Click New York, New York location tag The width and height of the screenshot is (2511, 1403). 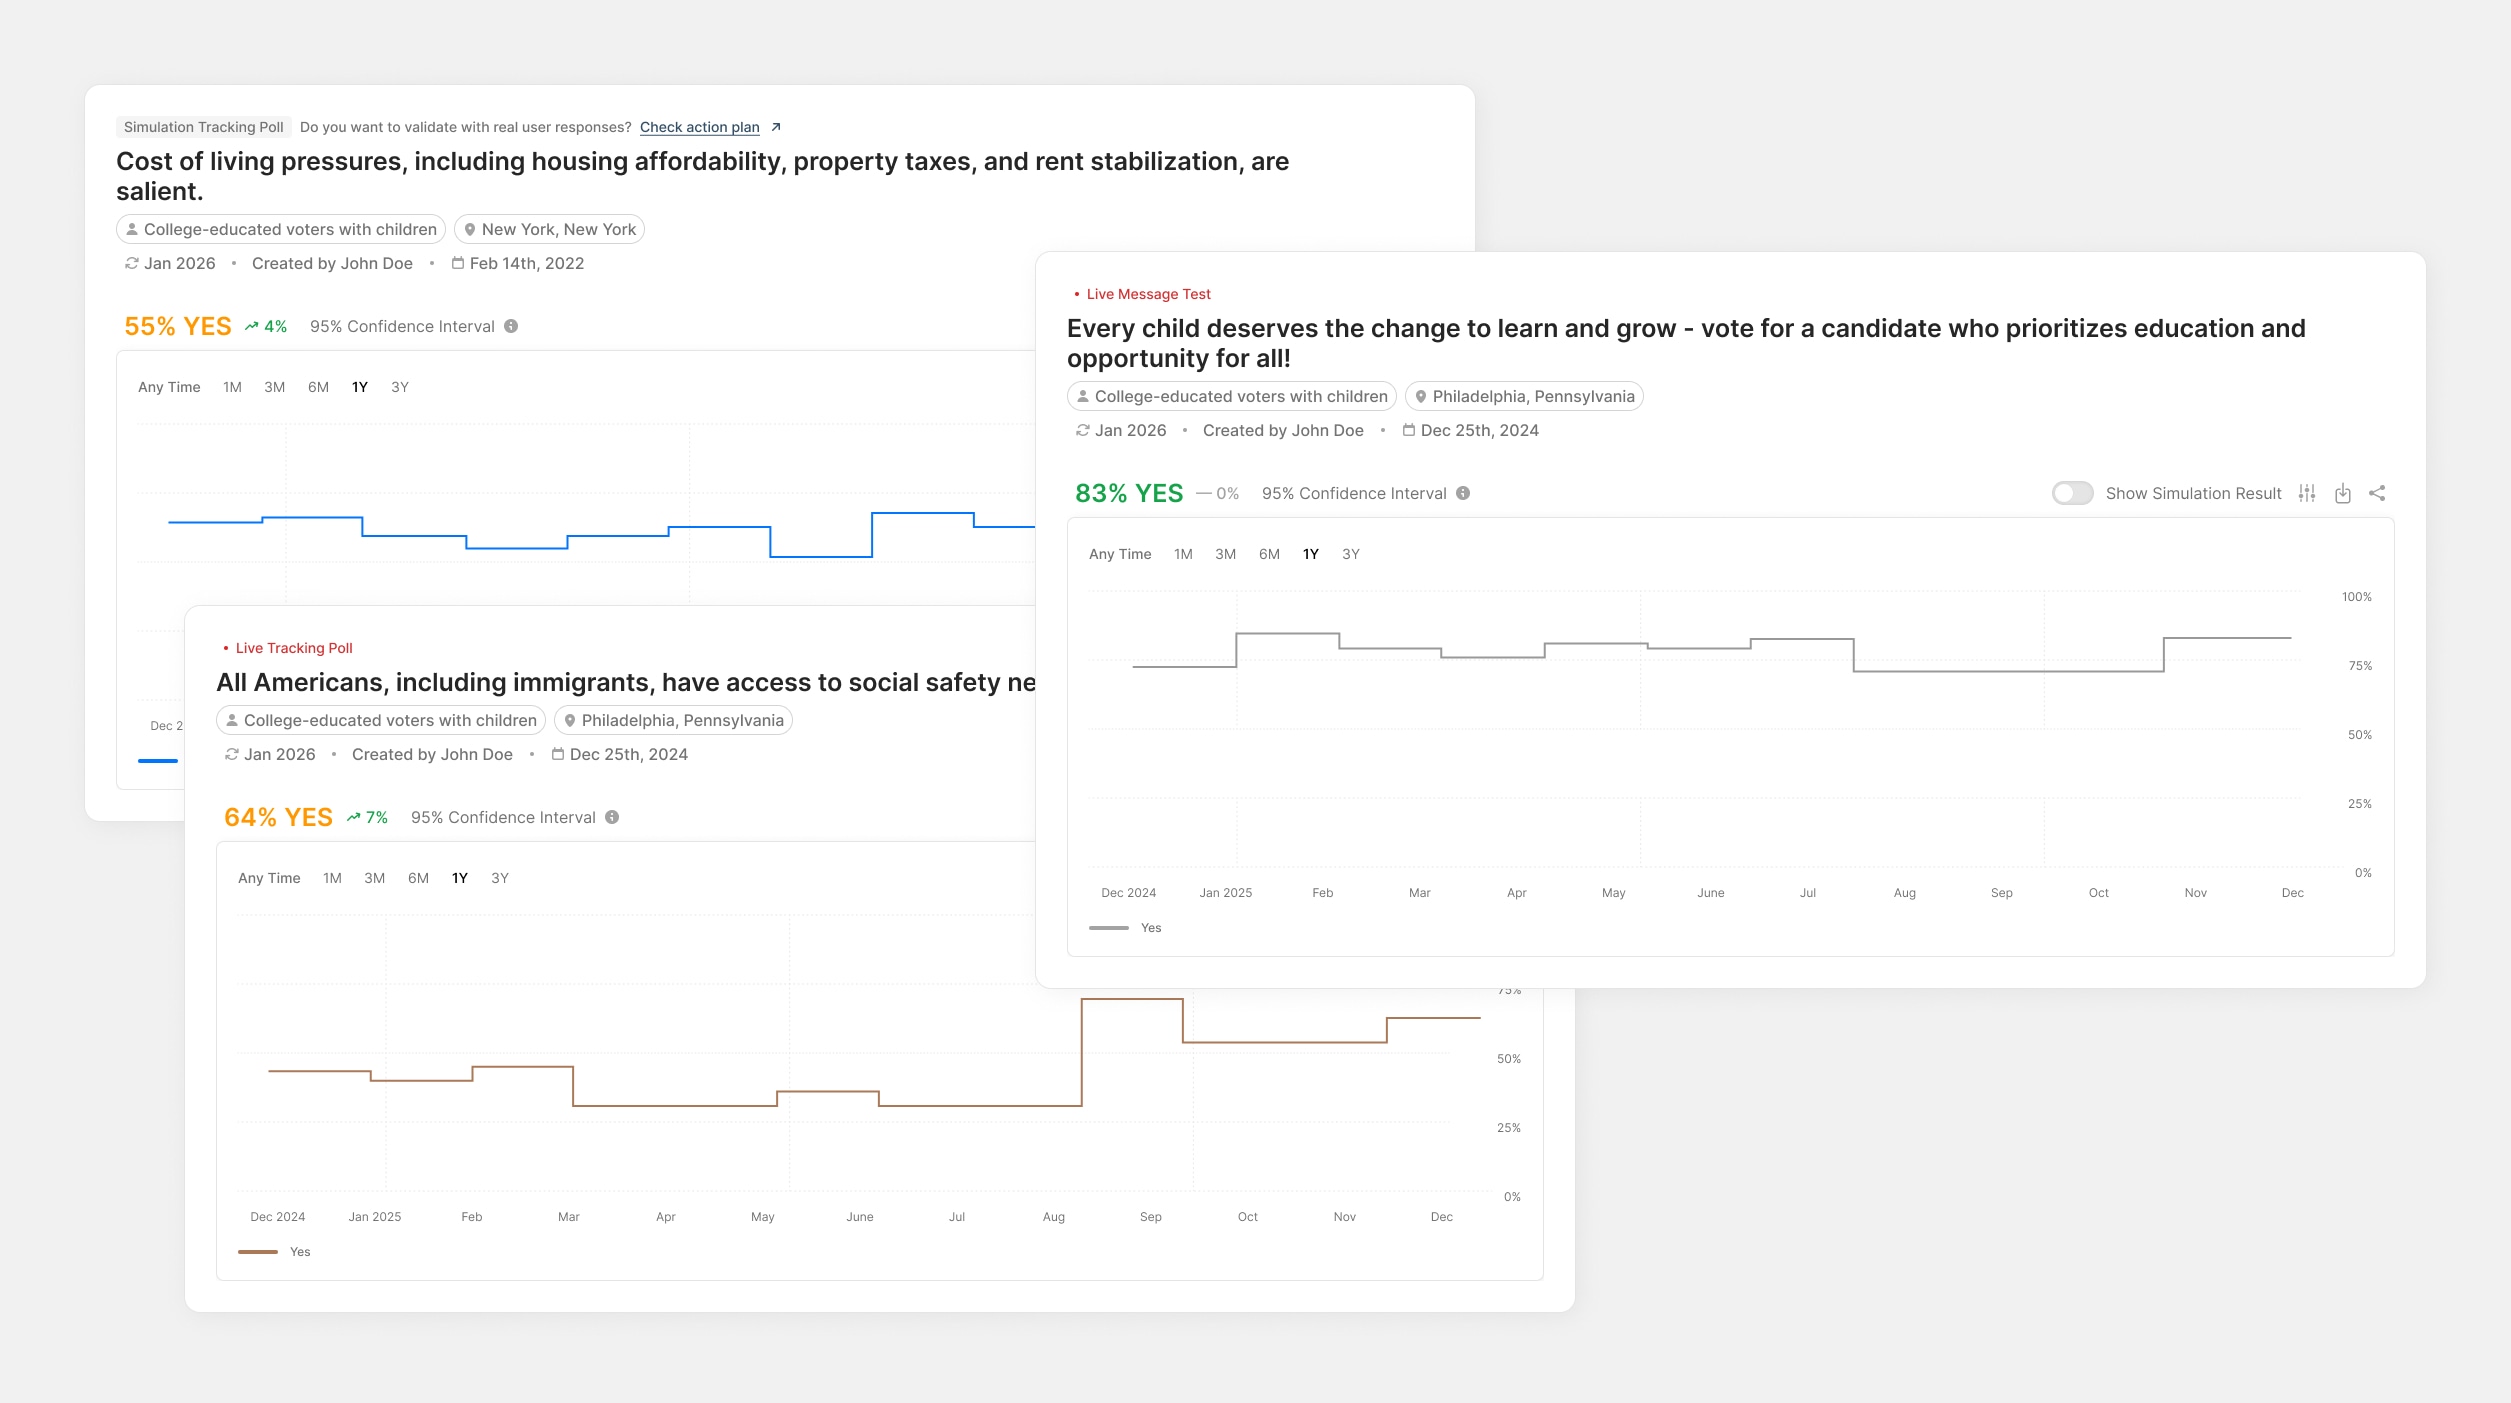pyautogui.click(x=549, y=229)
